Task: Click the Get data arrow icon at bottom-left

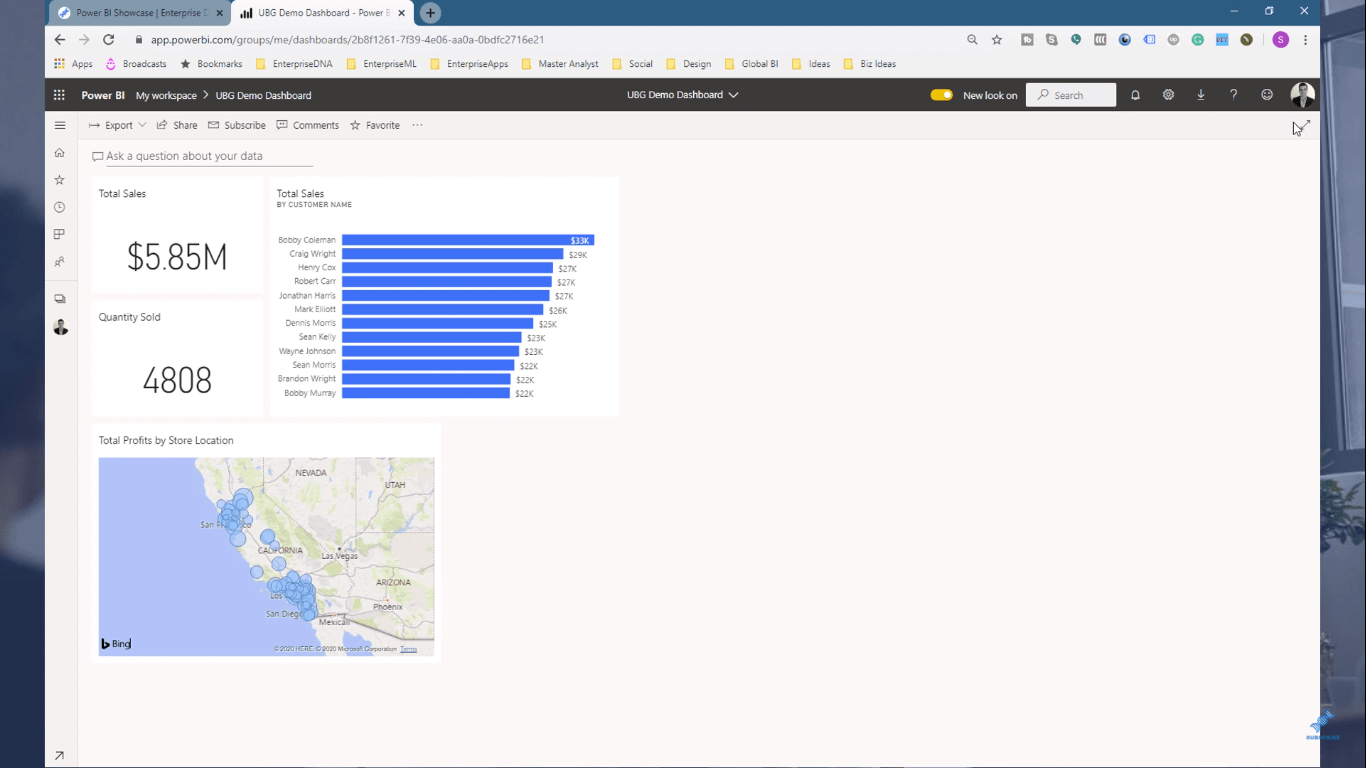Action: click(x=60, y=756)
